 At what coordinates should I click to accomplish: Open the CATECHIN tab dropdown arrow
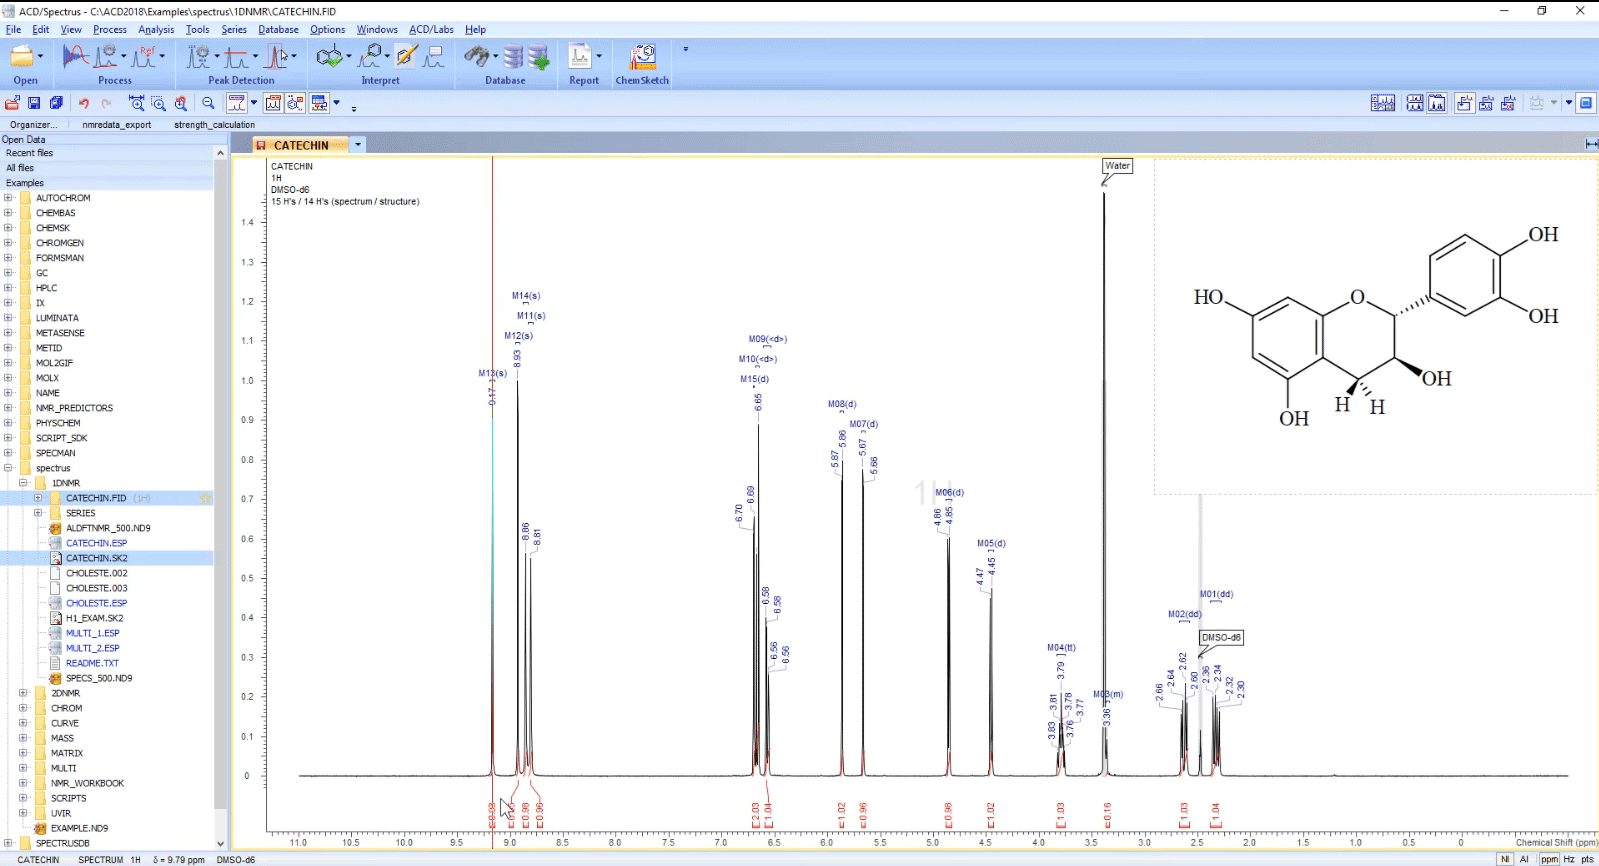click(358, 145)
